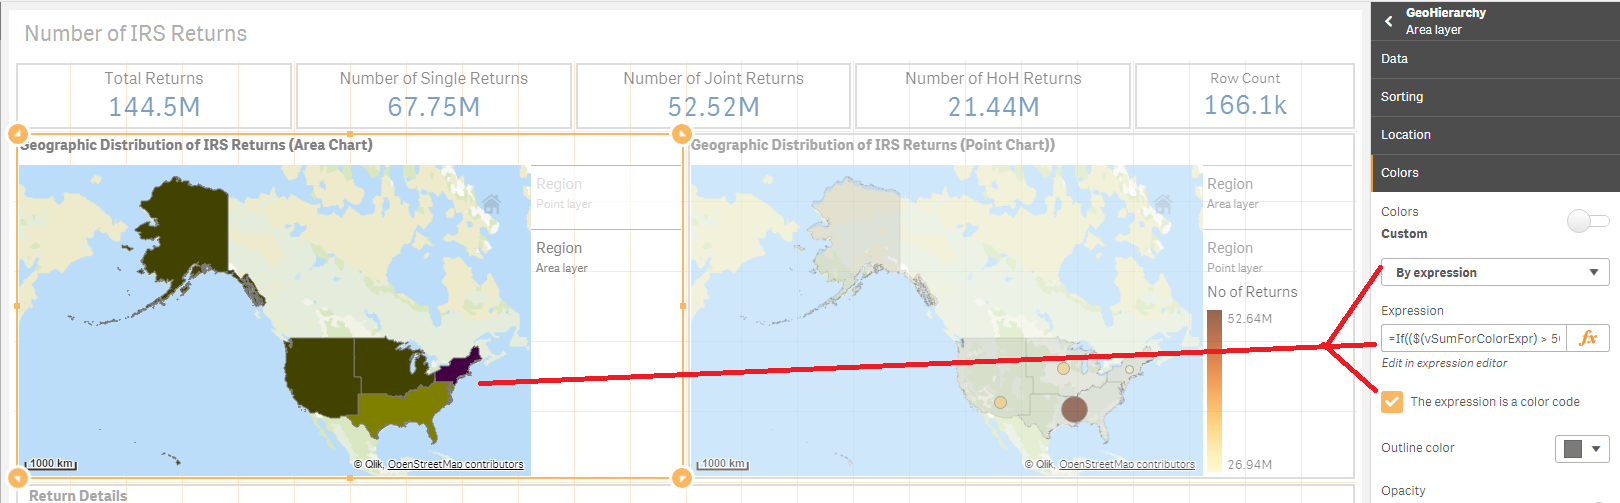Expand the Data section
The height and width of the screenshot is (503, 1620).
click(x=1495, y=59)
